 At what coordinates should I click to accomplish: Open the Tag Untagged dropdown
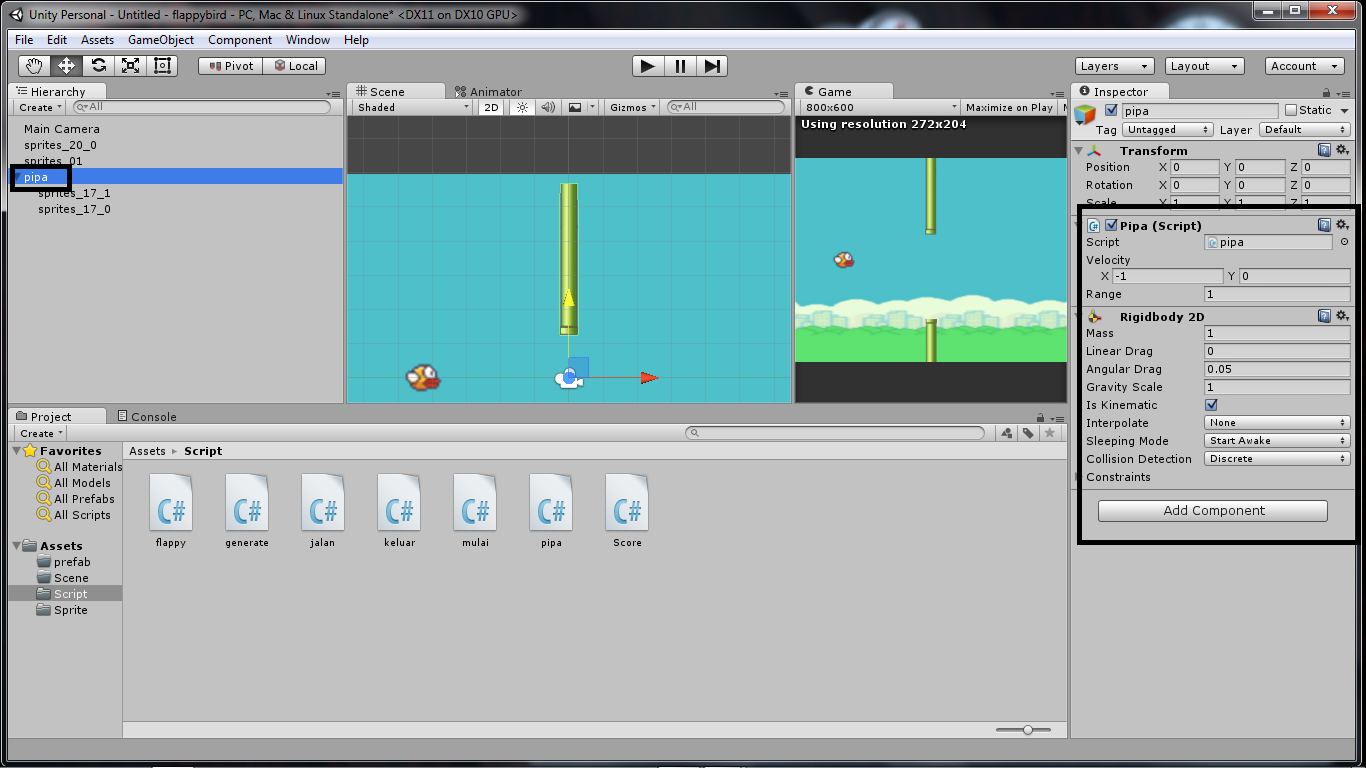(1167, 130)
